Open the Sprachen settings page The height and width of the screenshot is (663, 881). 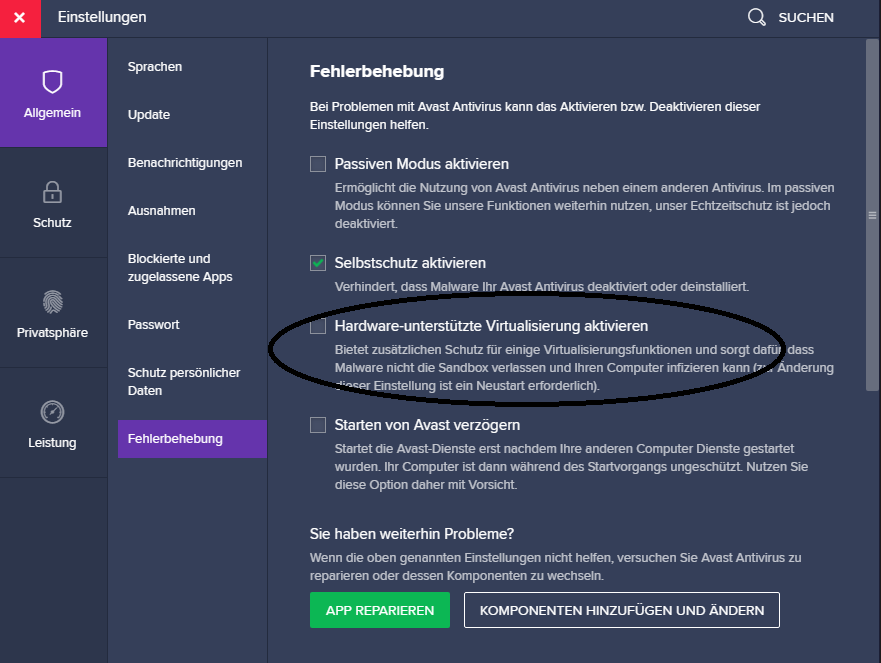(155, 67)
